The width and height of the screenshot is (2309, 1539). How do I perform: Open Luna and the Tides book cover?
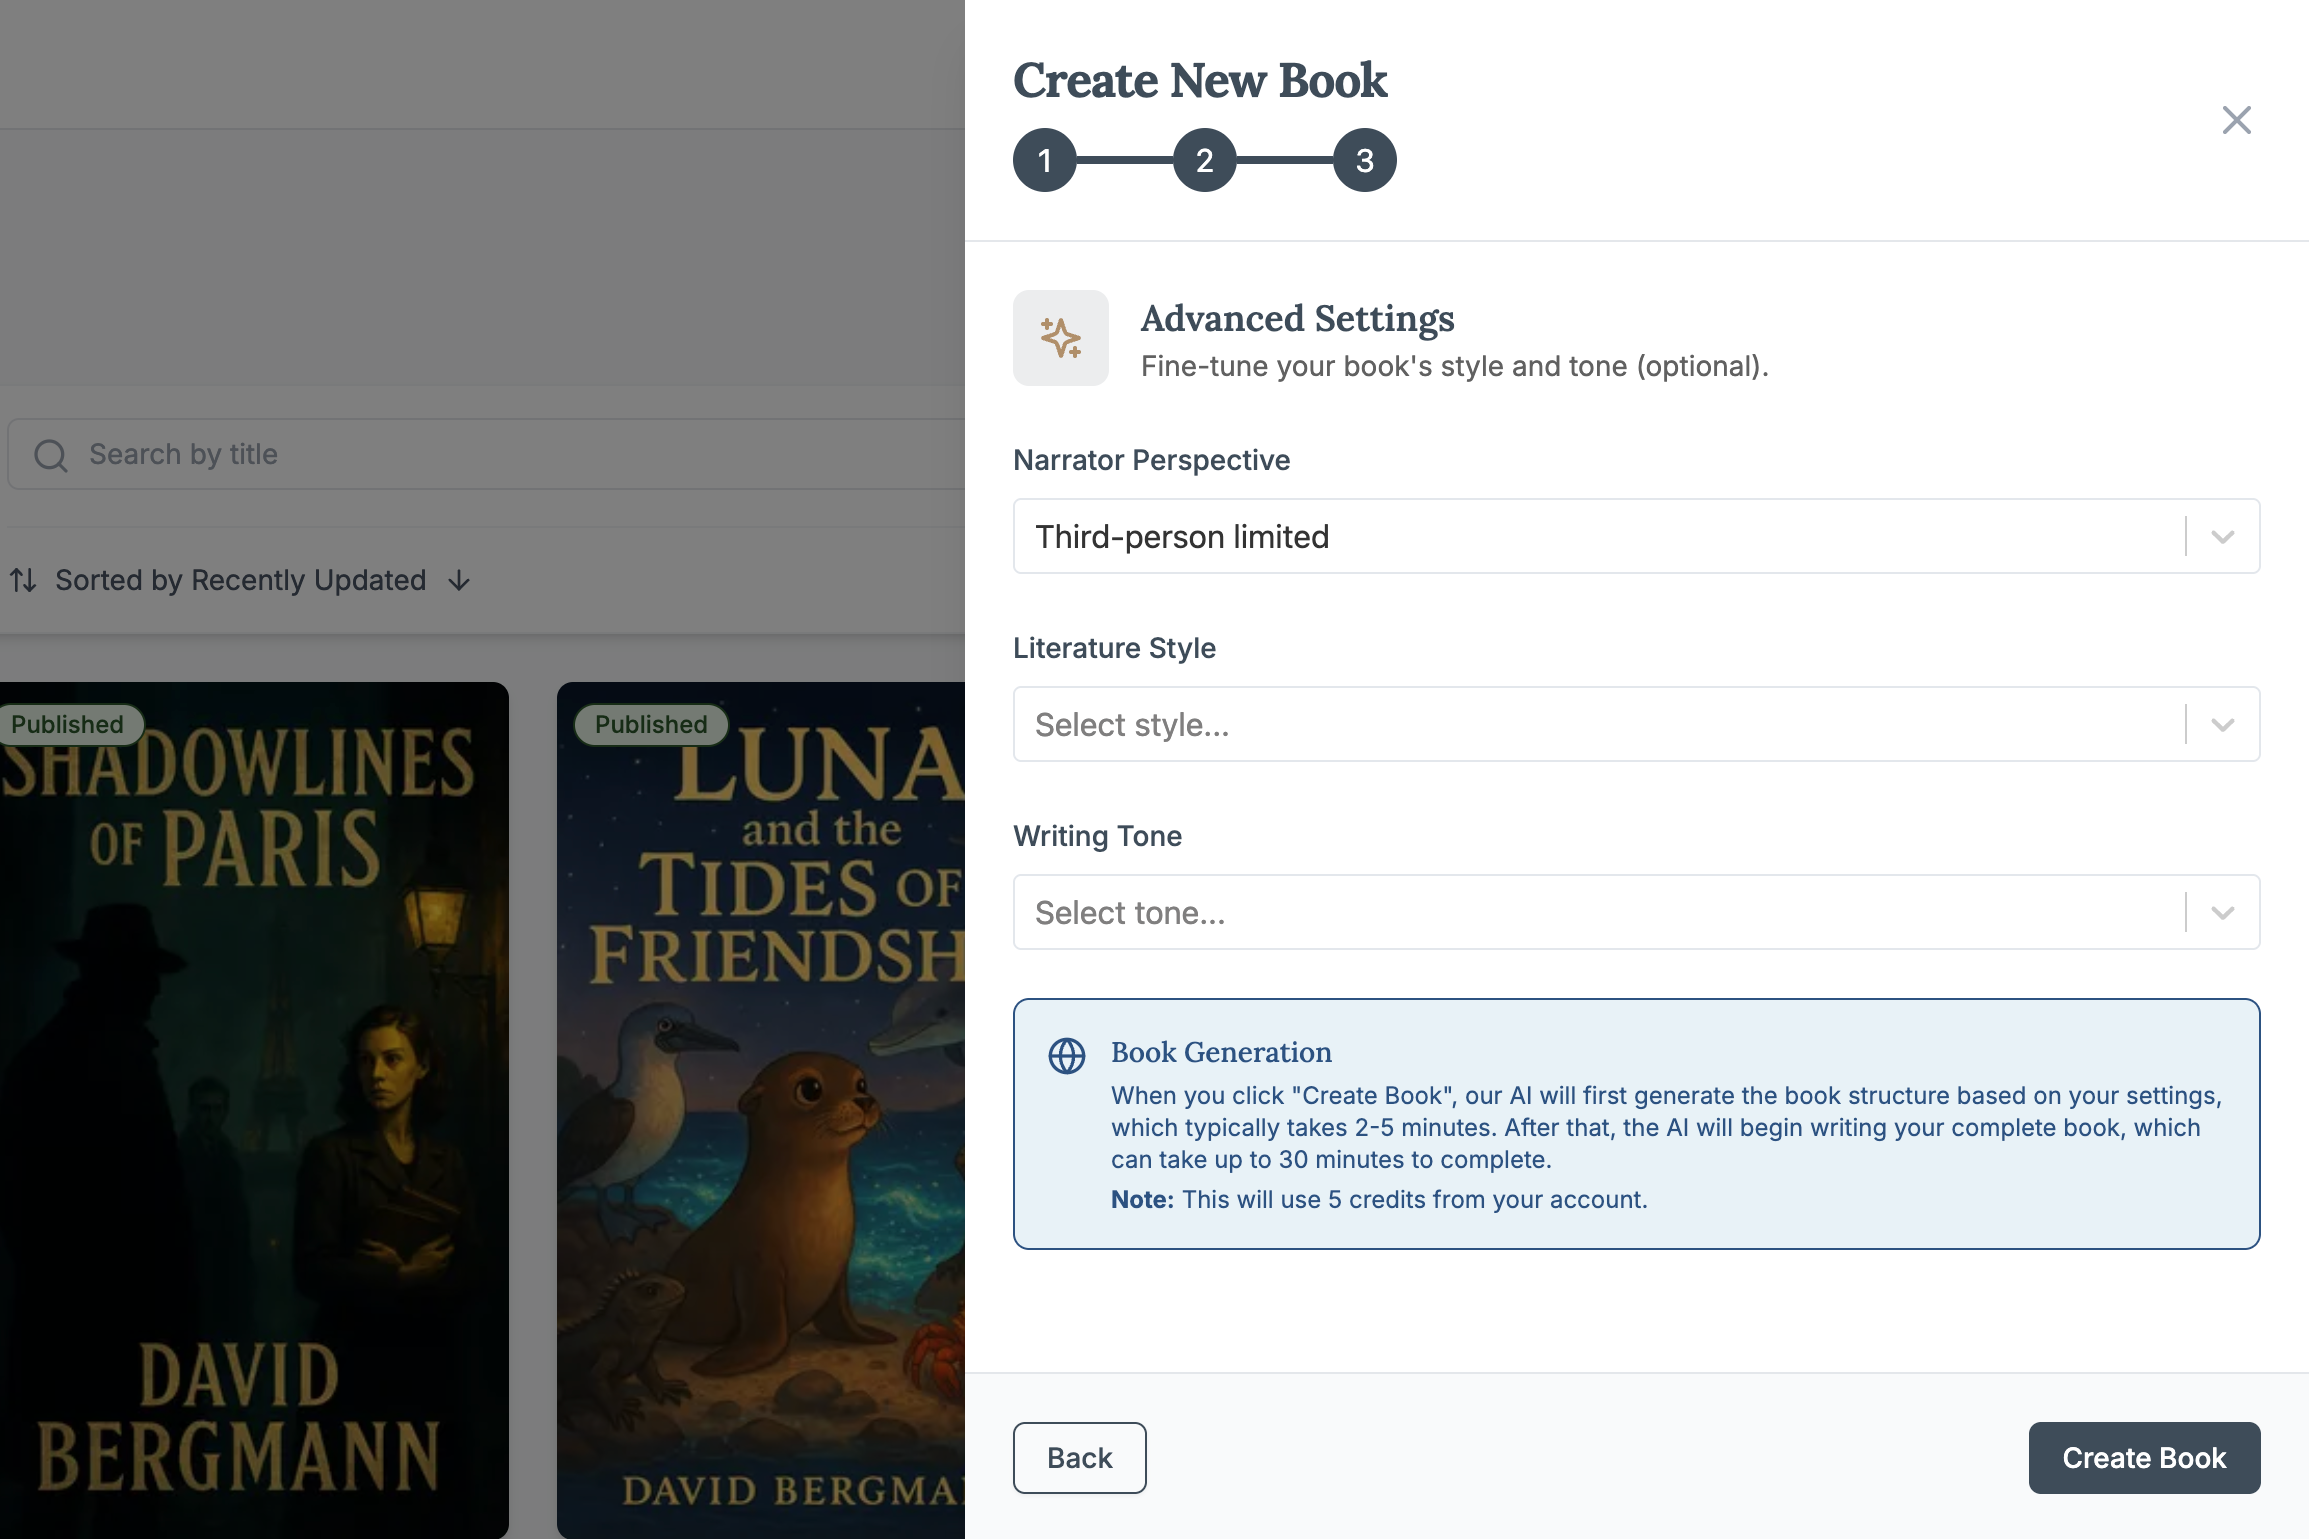point(760,1110)
